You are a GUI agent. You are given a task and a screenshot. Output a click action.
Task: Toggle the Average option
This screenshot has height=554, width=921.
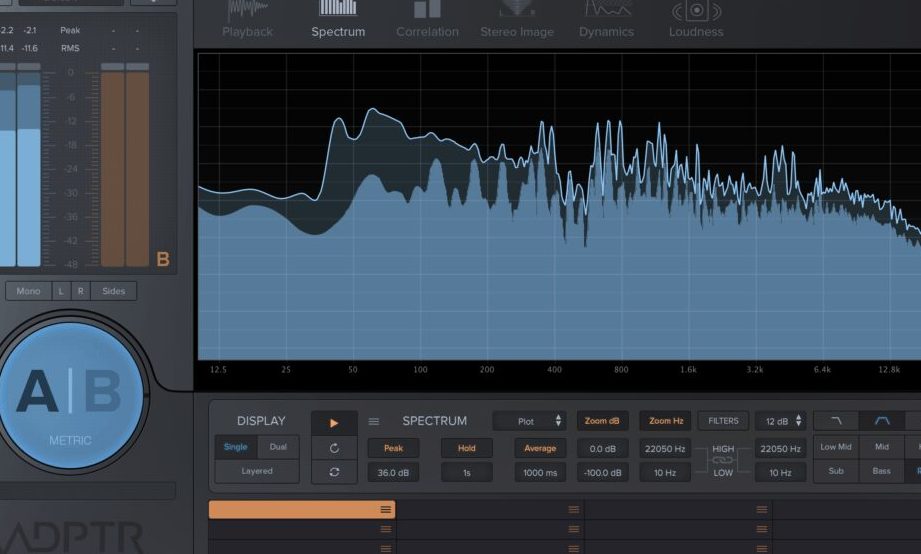tap(540, 448)
